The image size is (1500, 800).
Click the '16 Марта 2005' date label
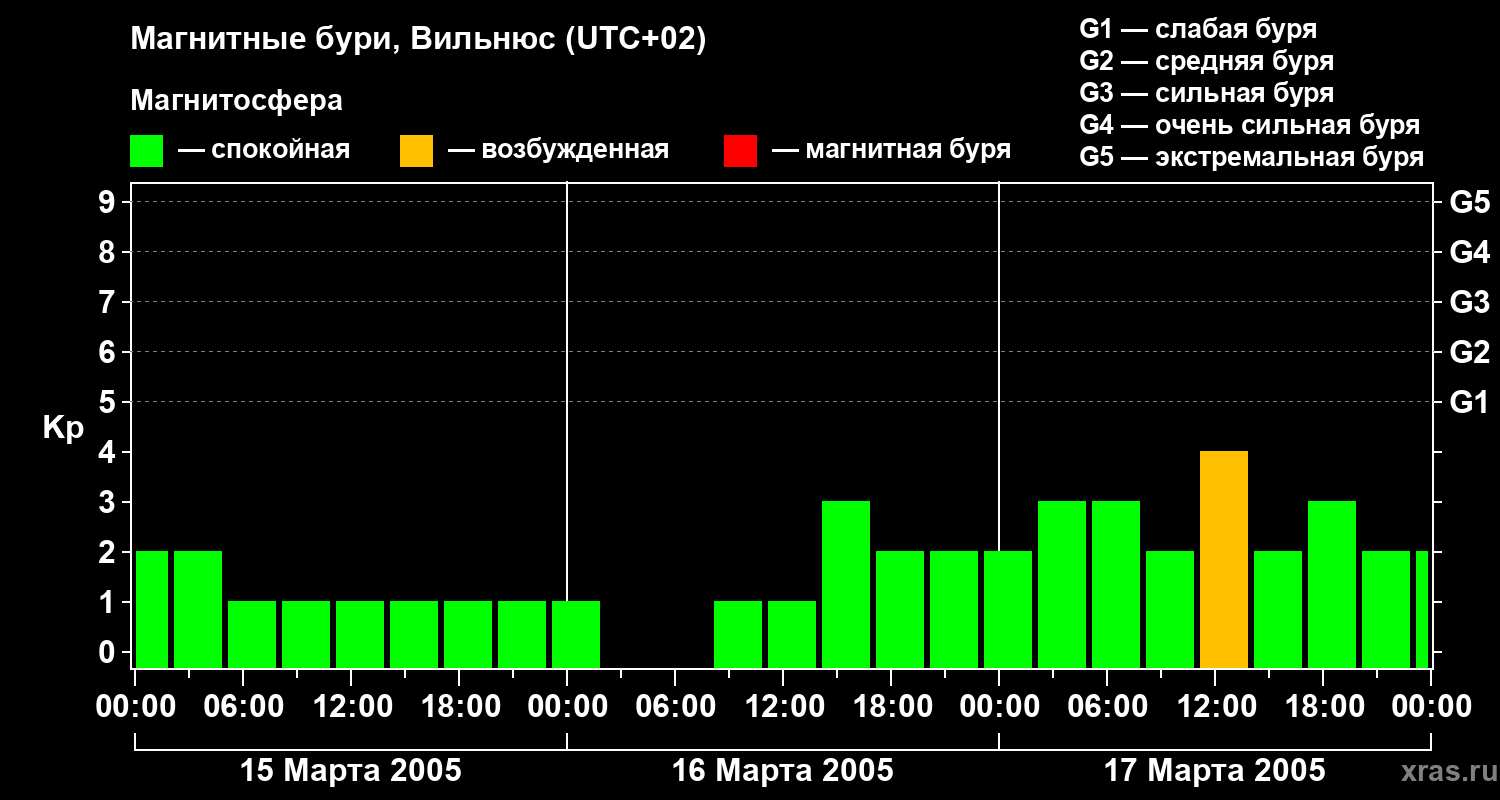pyautogui.click(x=783, y=771)
